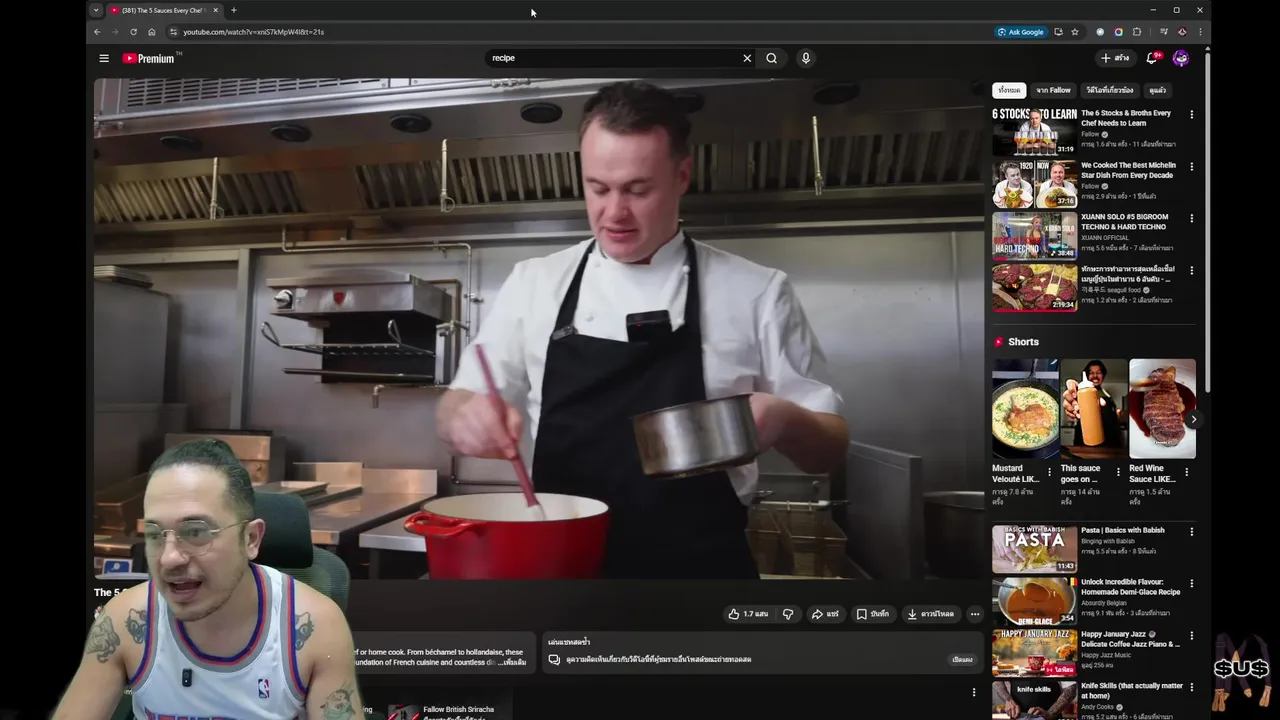Reload the page
The height and width of the screenshot is (720, 1280).
(x=133, y=32)
